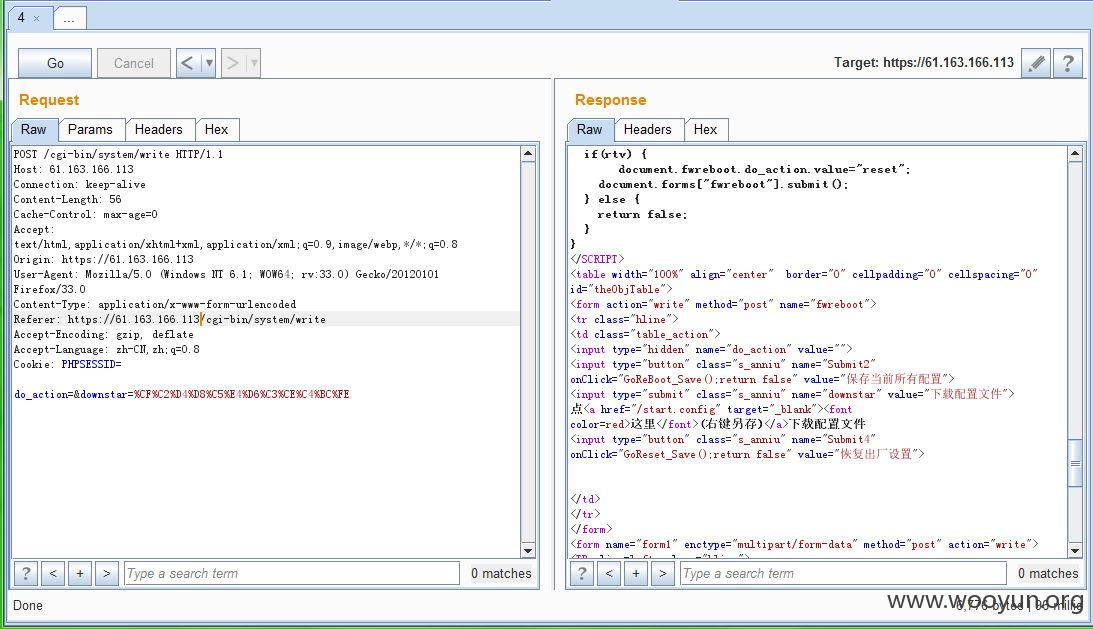Switch Request view to Params tab

click(90, 130)
